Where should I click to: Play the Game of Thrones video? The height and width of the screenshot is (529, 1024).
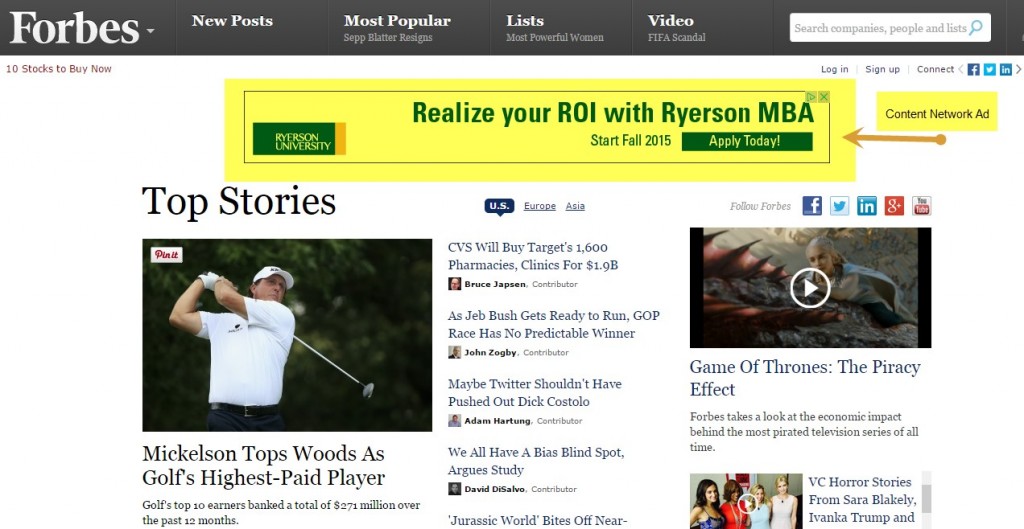click(x=810, y=288)
